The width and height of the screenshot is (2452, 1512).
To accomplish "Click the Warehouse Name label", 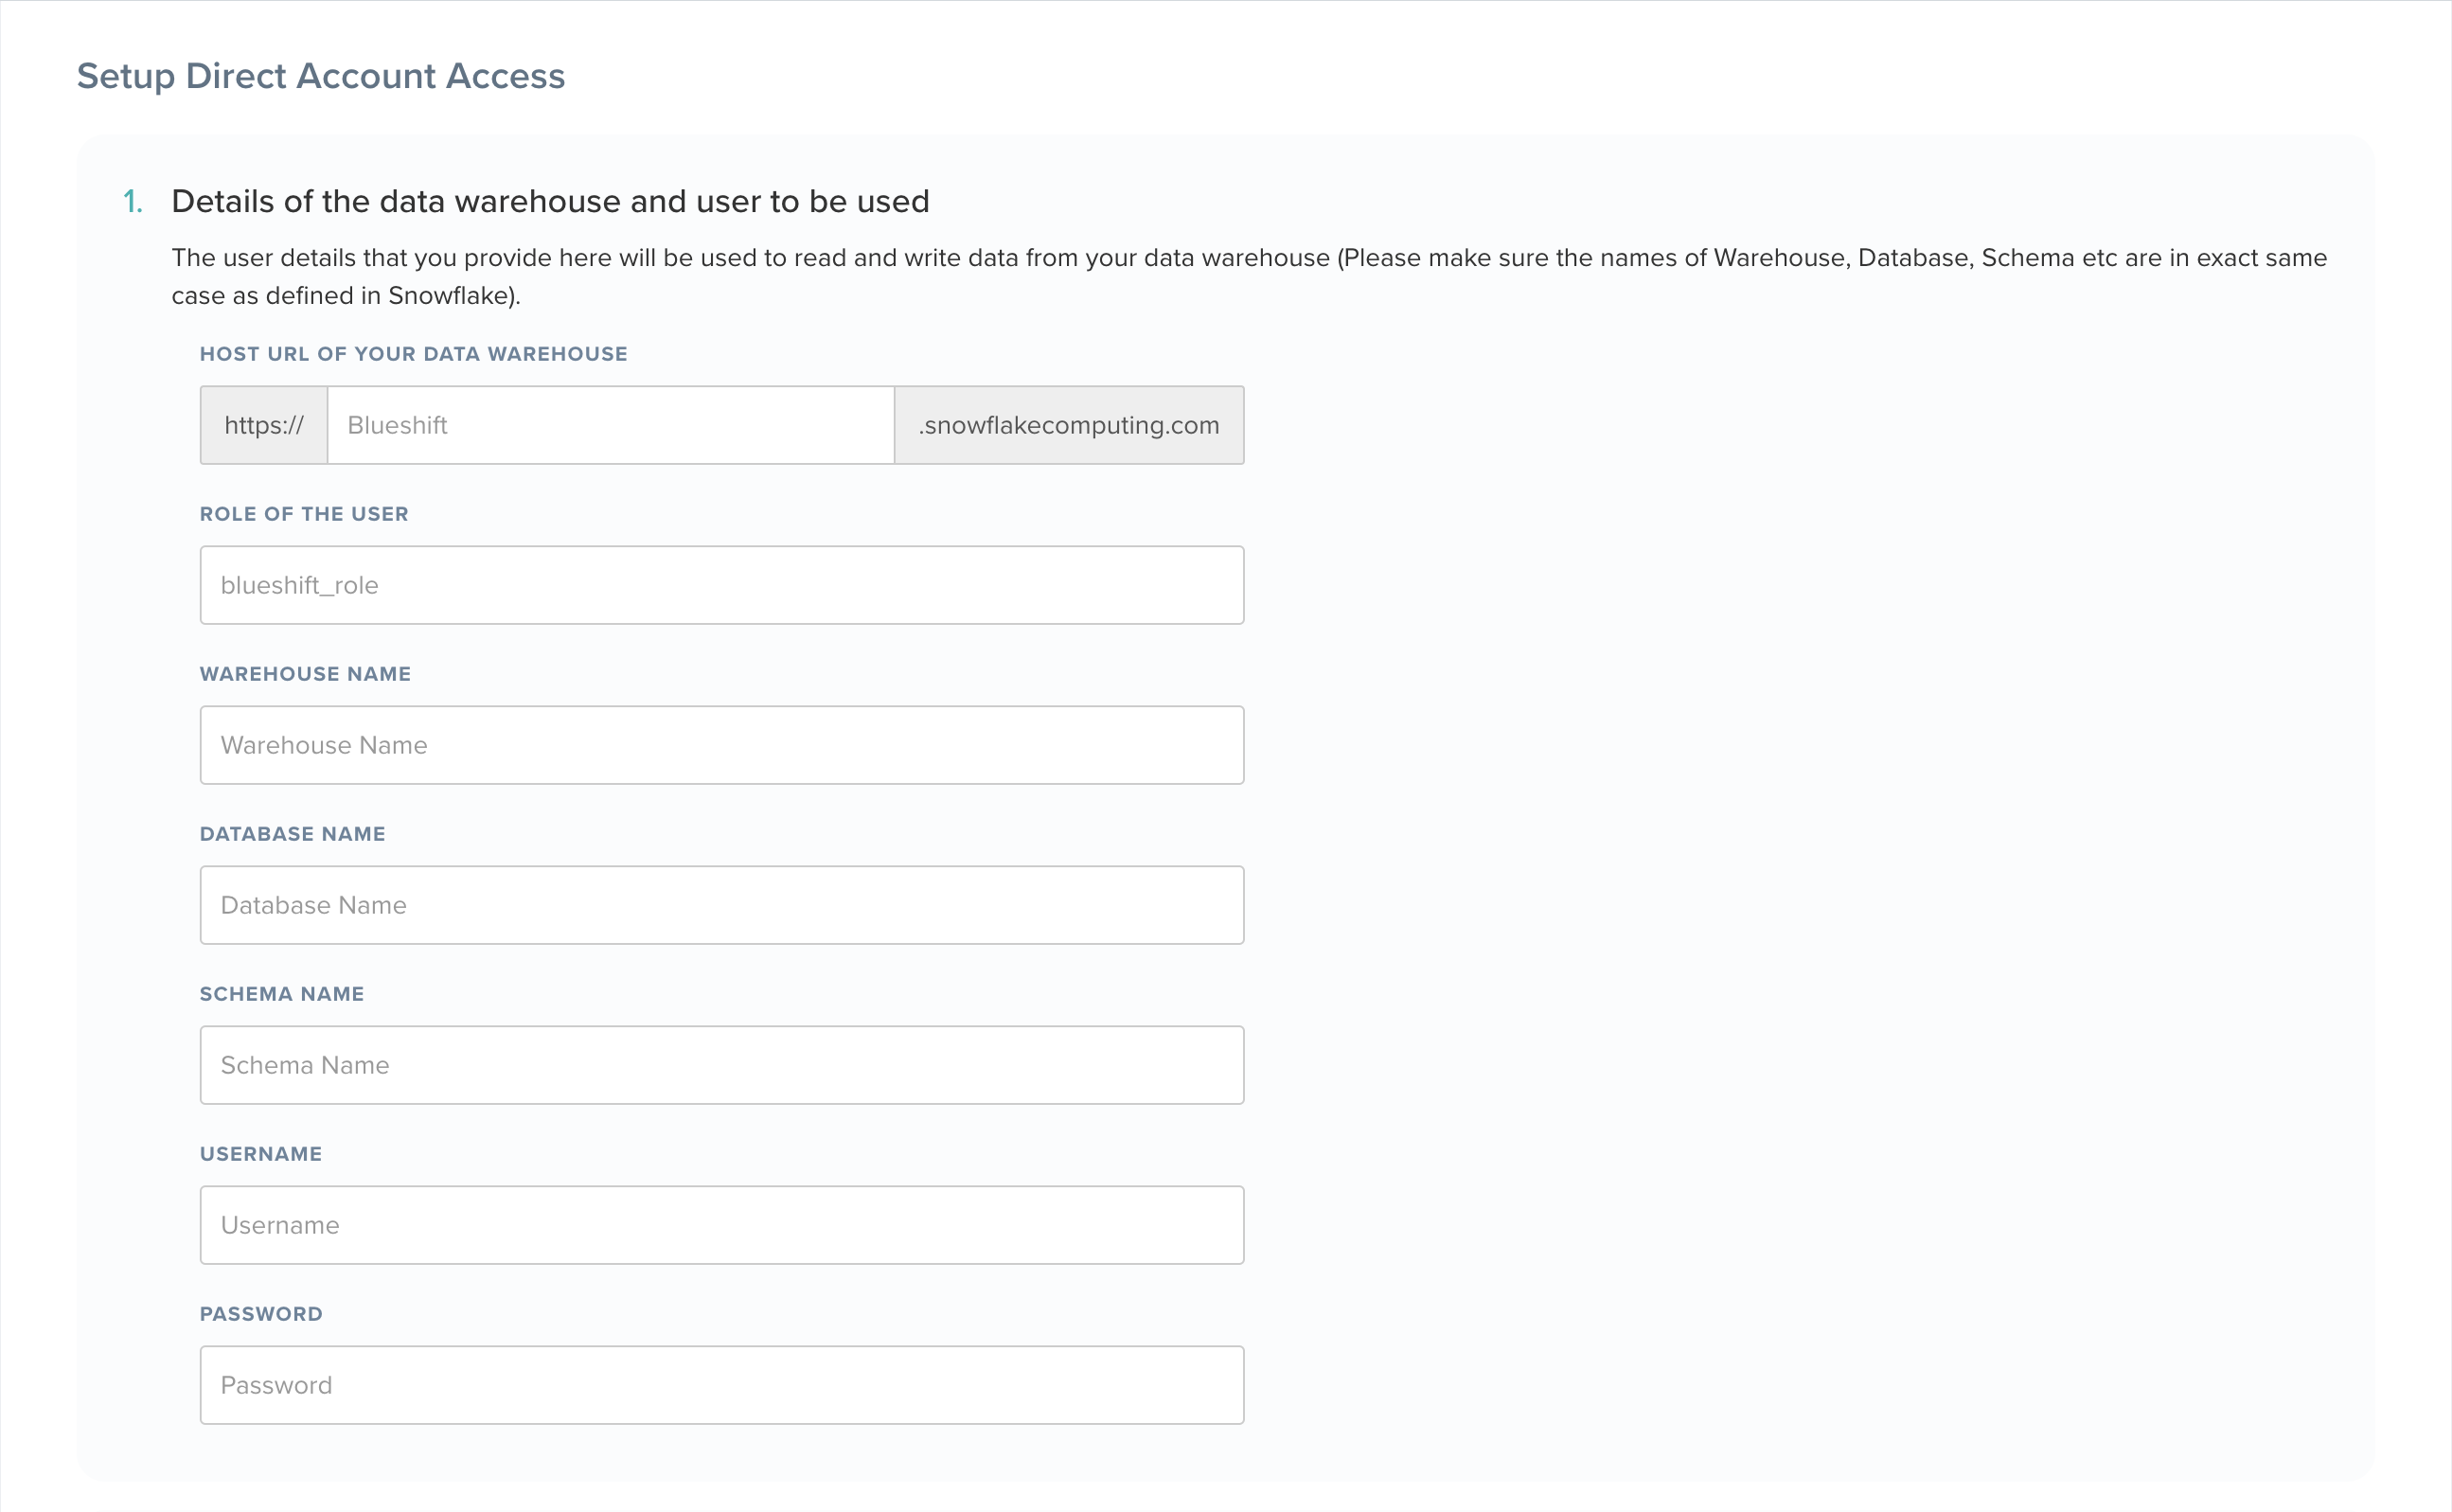I will [x=305, y=674].
